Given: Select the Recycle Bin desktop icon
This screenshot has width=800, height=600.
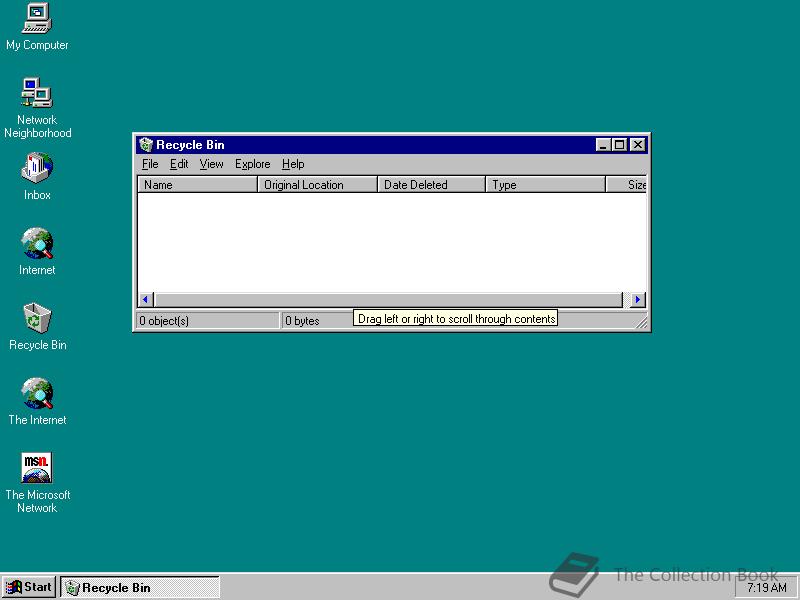Looking at the screenshot, I should pyautogui.click(x=37, y=326).
